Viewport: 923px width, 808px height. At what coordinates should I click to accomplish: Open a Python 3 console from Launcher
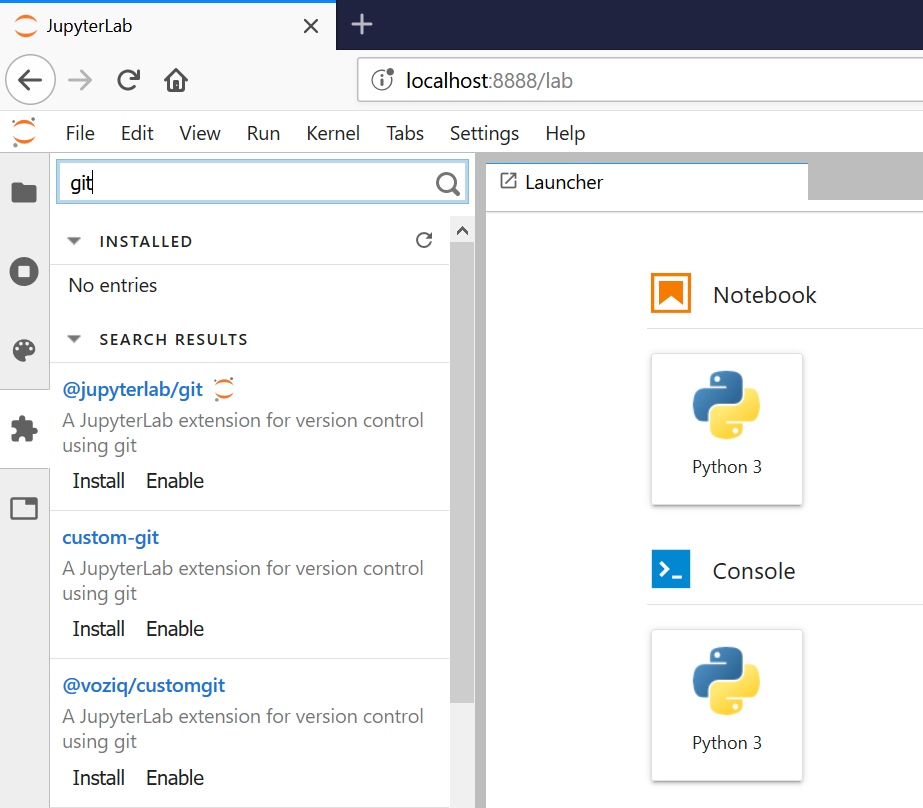[726, 705]
